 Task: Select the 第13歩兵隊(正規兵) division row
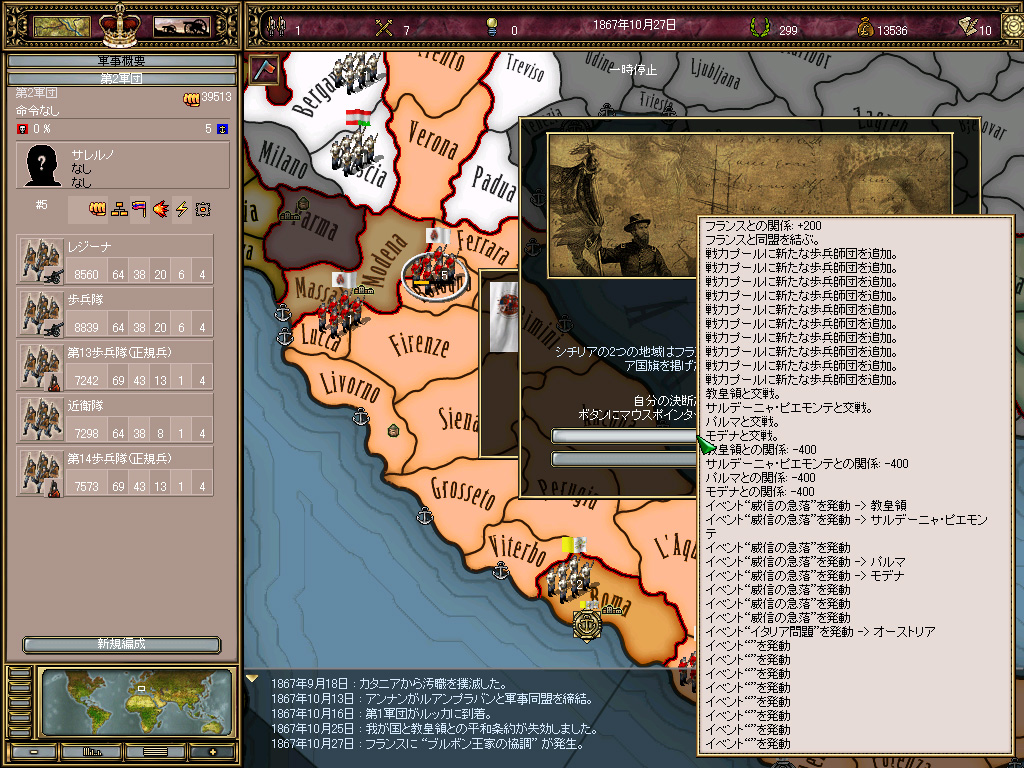(115, 366)
